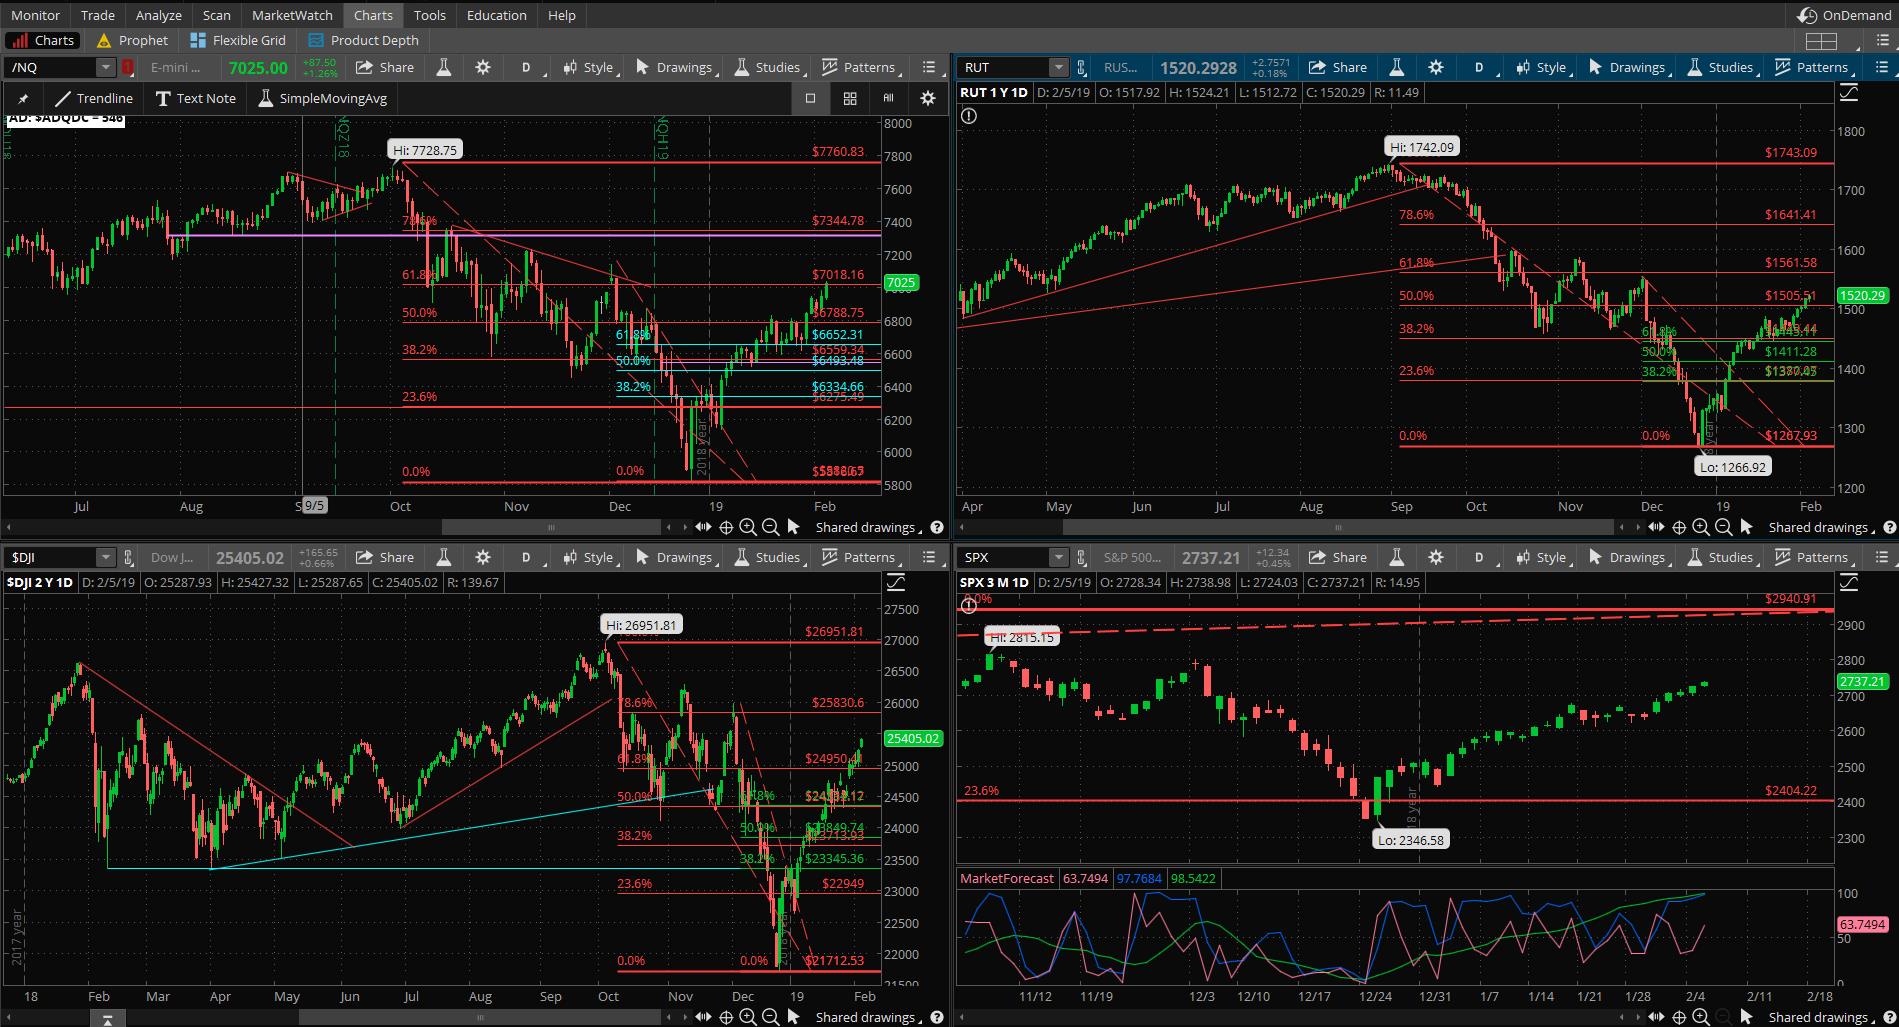Viewport: 1899px width, 1027px height.
Task: Open the MarketWatch tab
Action: coord(292,15)
